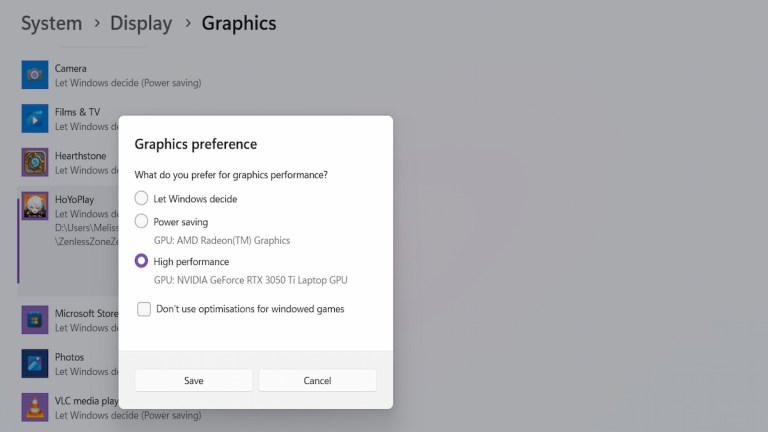768x432 pixels.
Task: Click the Microsoft Store list item label
Action: pyautogui.click(x=88, y=314)
